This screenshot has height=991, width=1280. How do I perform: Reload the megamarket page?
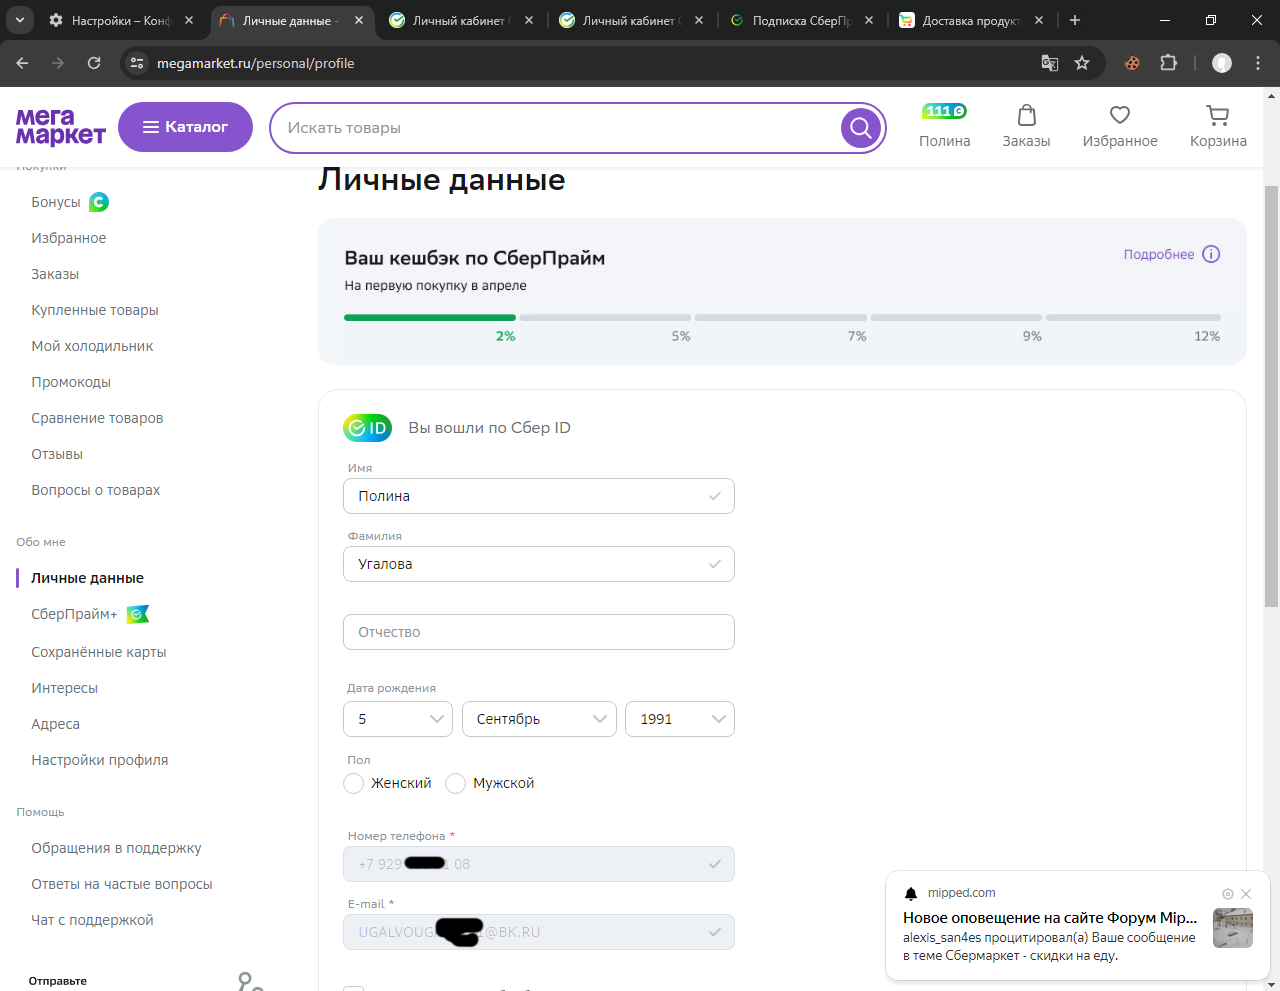point(94,63)
